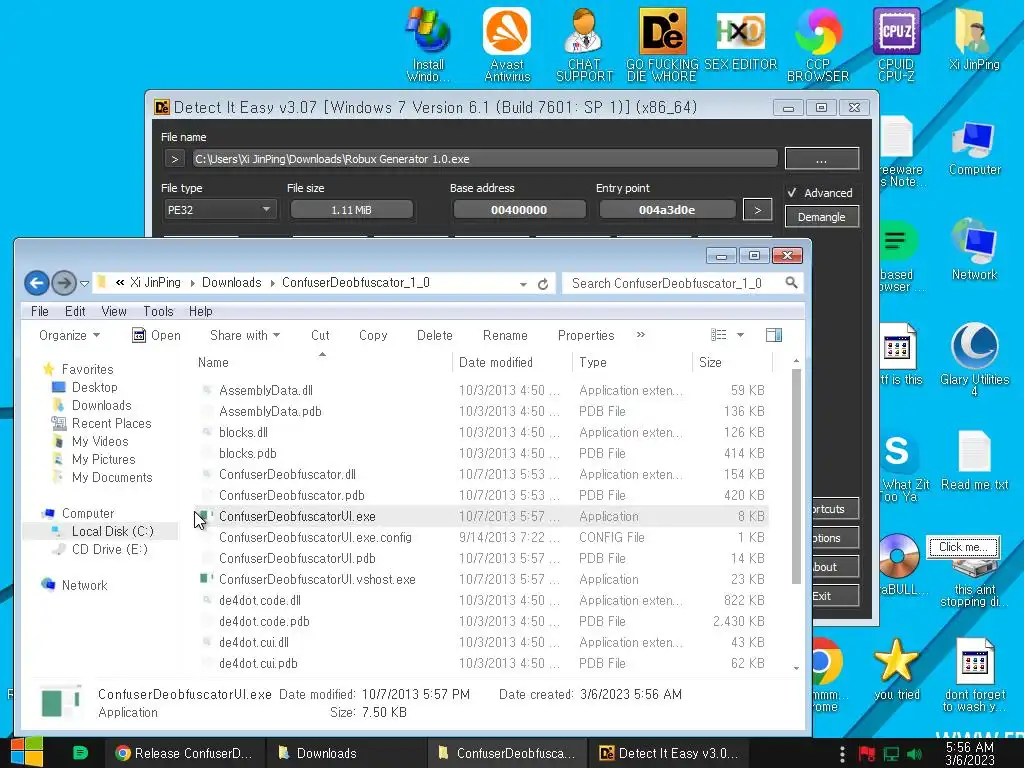Select ConfuserDeobfuscatorUI.vshost.exe file
Screen dimensions: 1024x768
(x=483, y=579)
